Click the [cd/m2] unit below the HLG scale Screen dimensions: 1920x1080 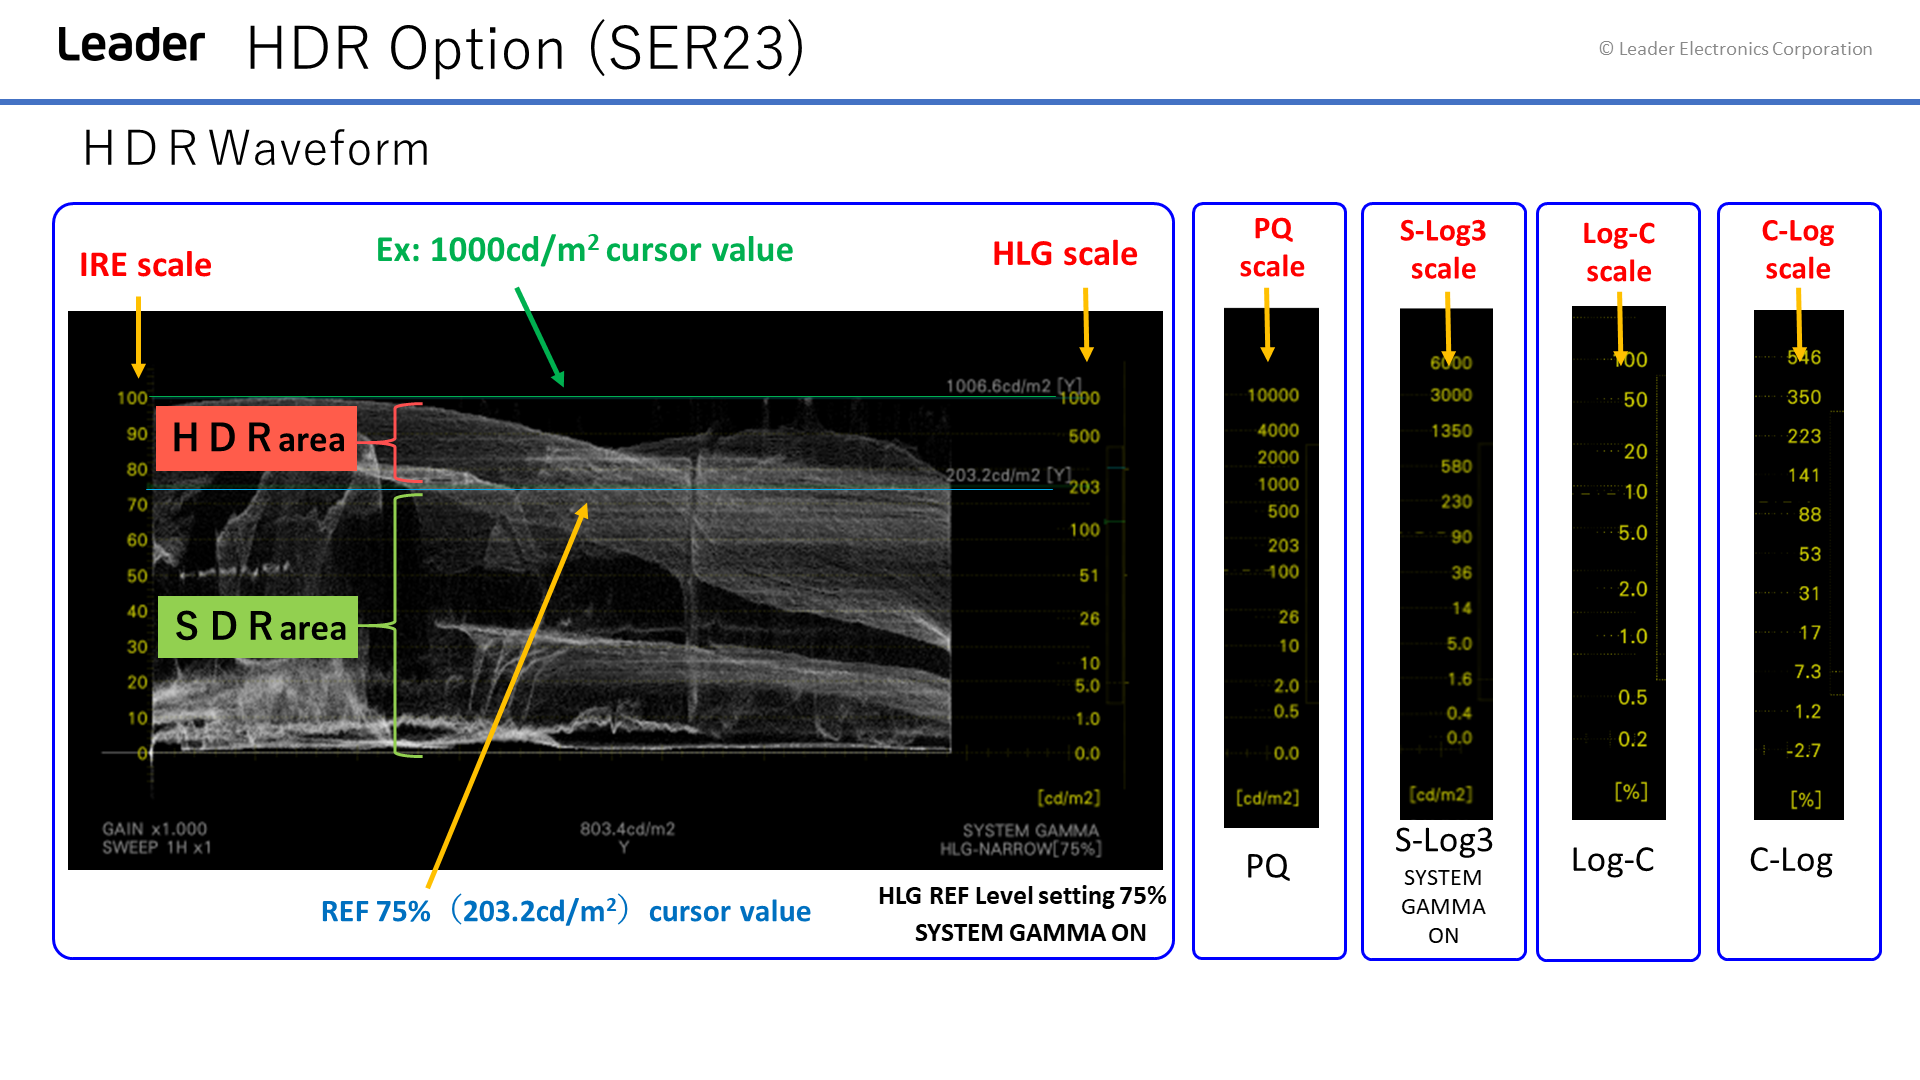(x=1068, y=798)
